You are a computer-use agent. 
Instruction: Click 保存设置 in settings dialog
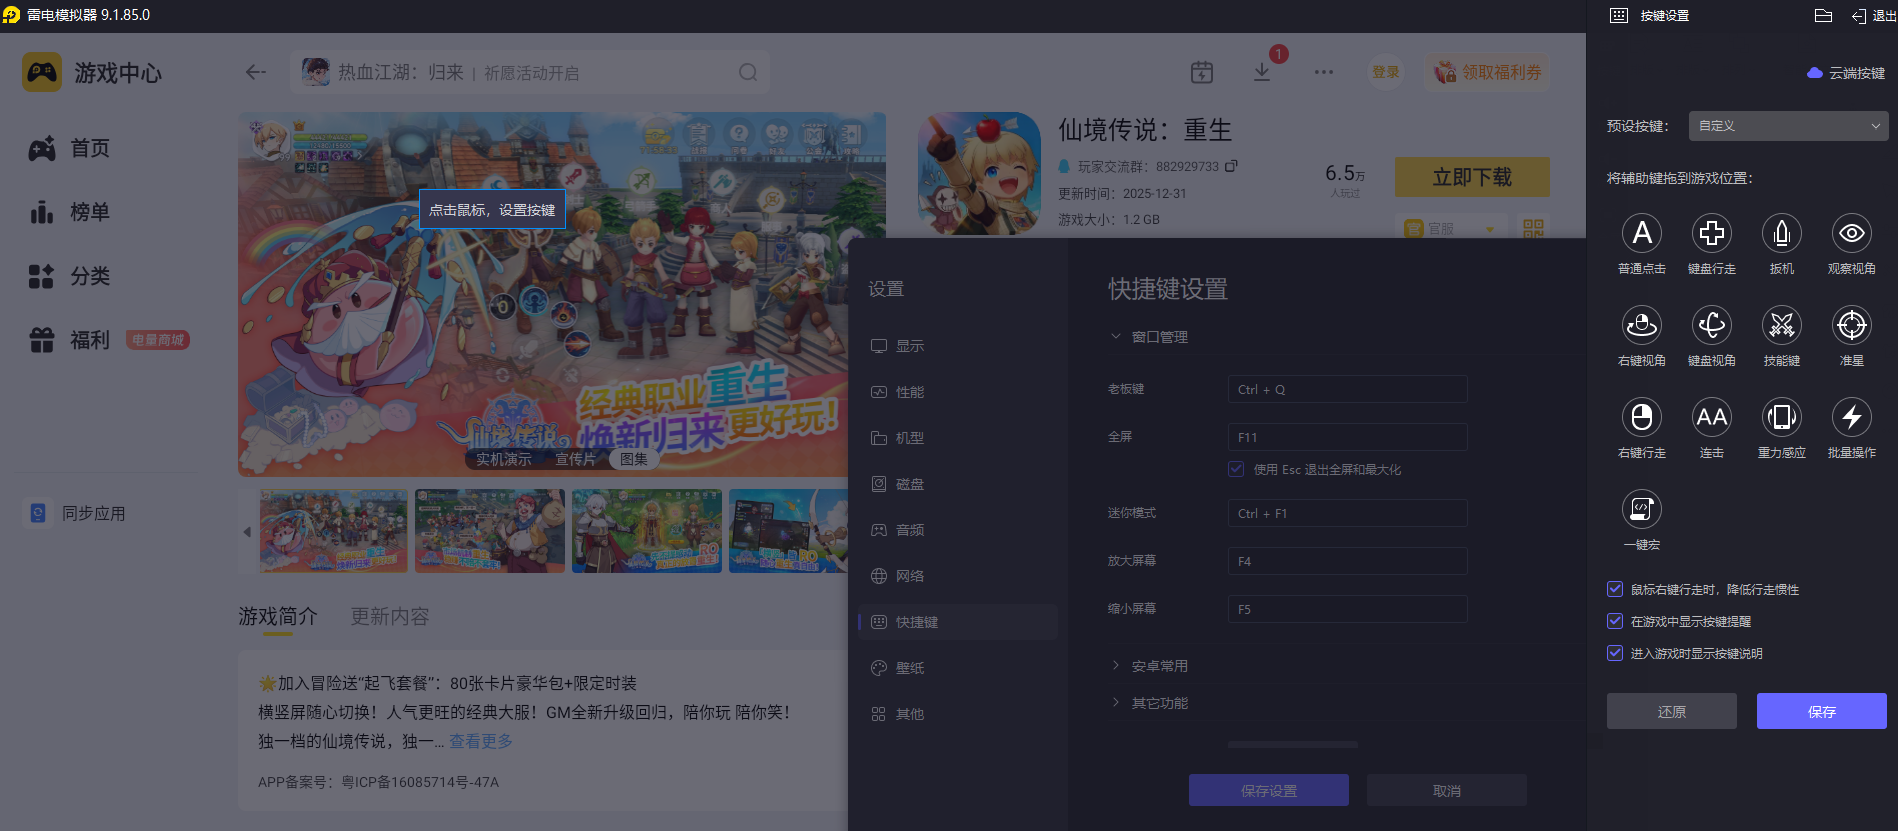coord(1269,790)
